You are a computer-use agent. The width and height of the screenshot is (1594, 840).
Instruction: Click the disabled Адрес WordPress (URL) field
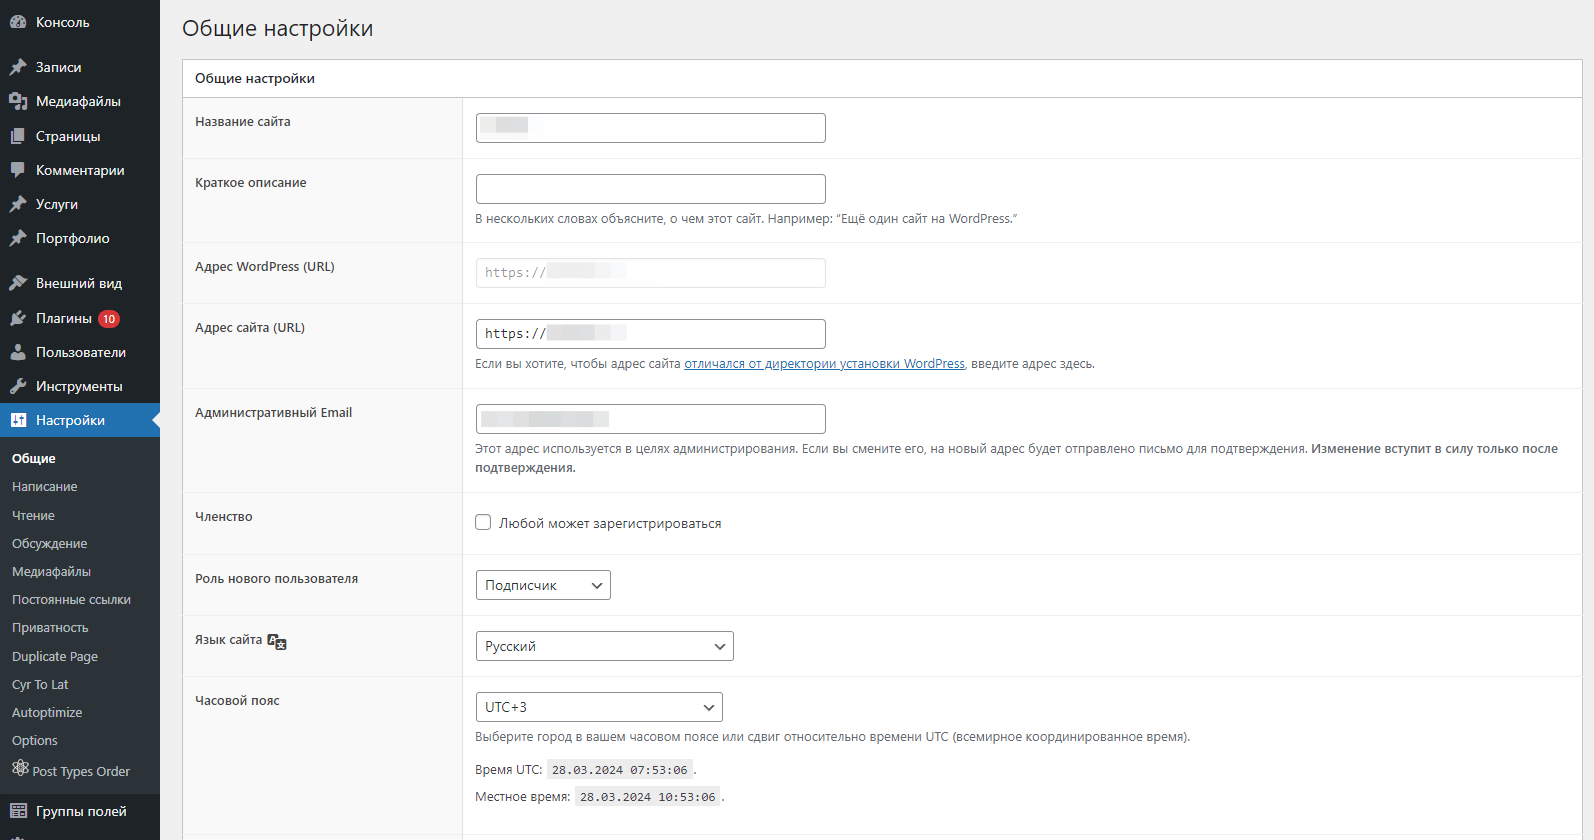point(651,273)
